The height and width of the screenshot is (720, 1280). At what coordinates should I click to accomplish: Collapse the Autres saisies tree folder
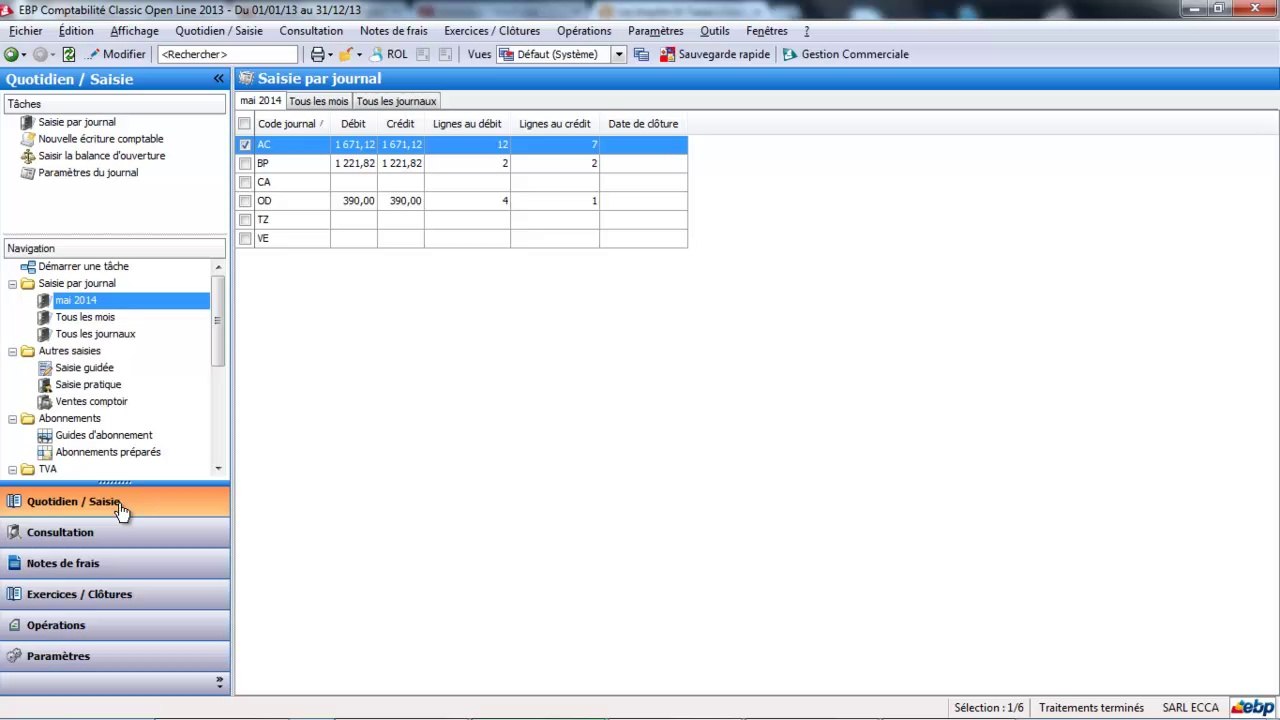pos(13,352)
